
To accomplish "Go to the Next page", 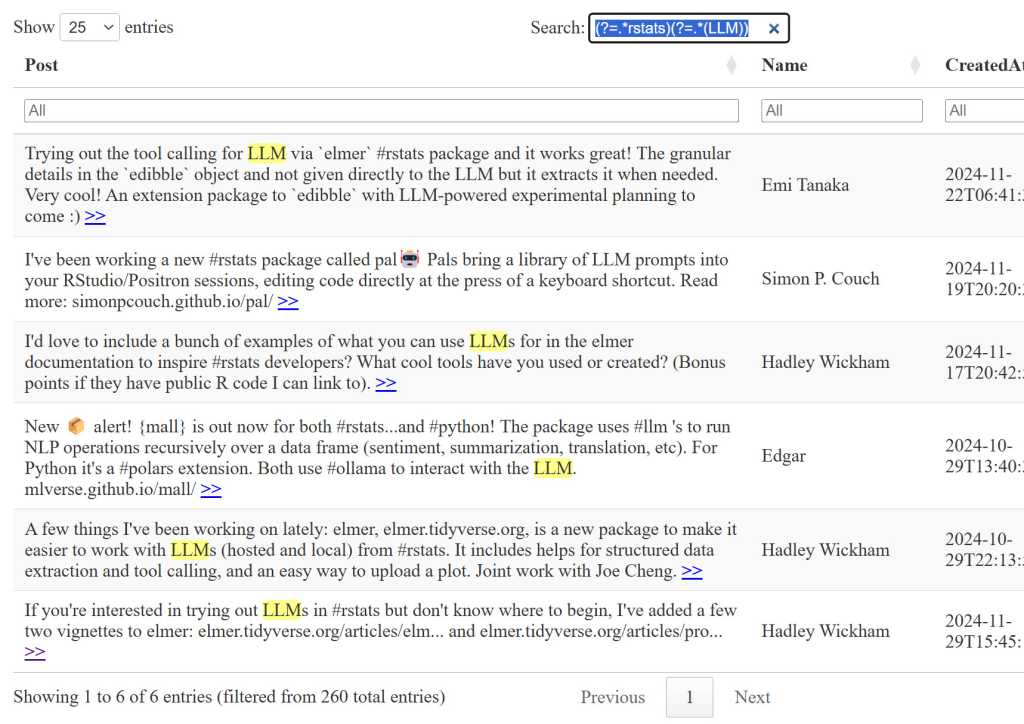I will [x=752, y=698].
